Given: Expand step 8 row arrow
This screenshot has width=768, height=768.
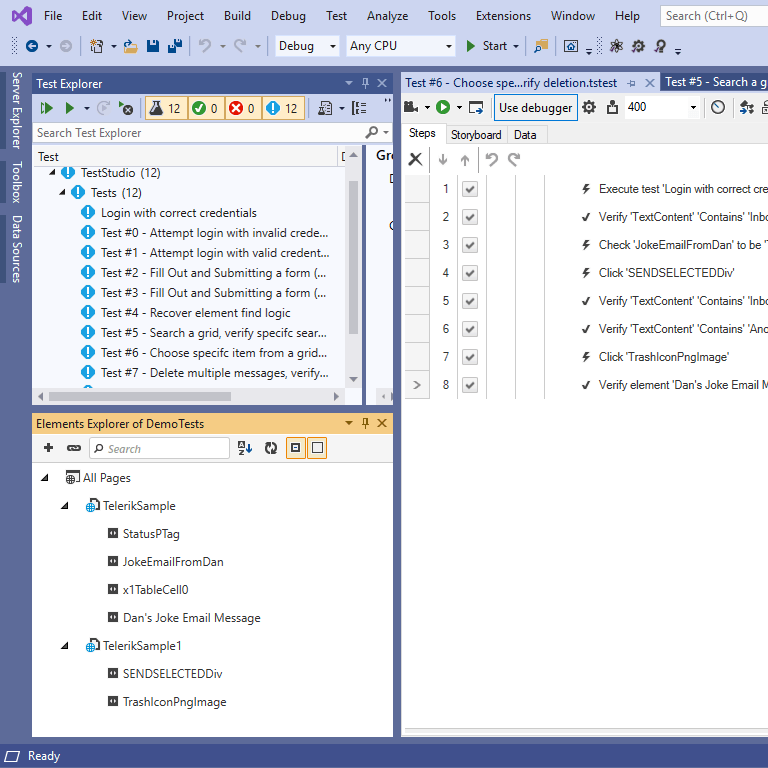Looking at the screenshot, I should pos(417,385).
